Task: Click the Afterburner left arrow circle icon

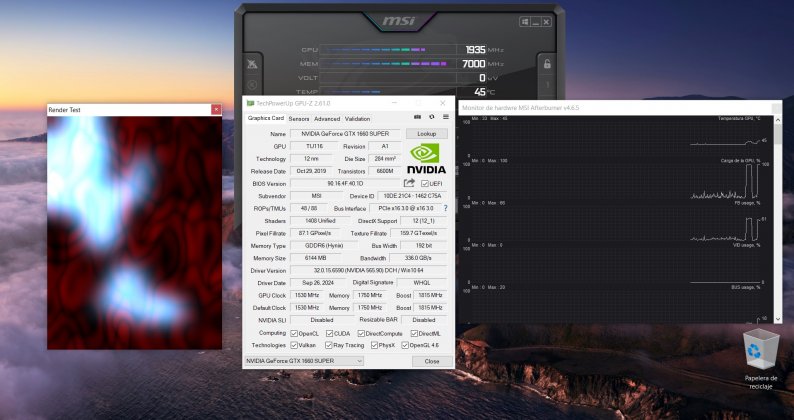Action: 252,85
